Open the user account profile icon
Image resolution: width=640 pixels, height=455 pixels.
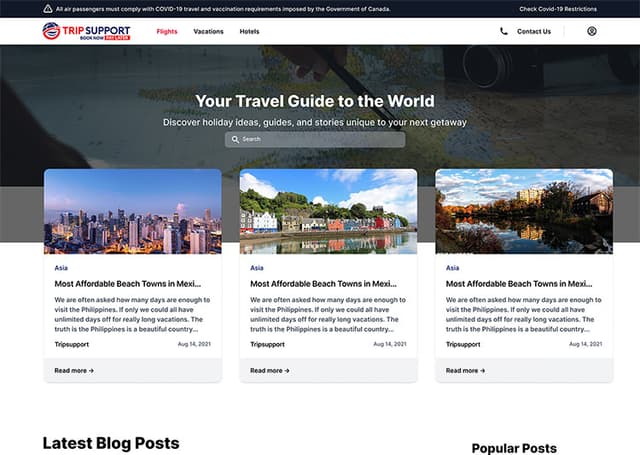coord(592,31)
